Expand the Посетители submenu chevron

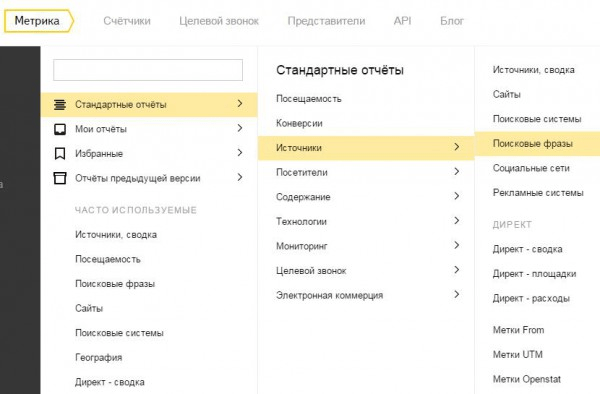(457, 171)
